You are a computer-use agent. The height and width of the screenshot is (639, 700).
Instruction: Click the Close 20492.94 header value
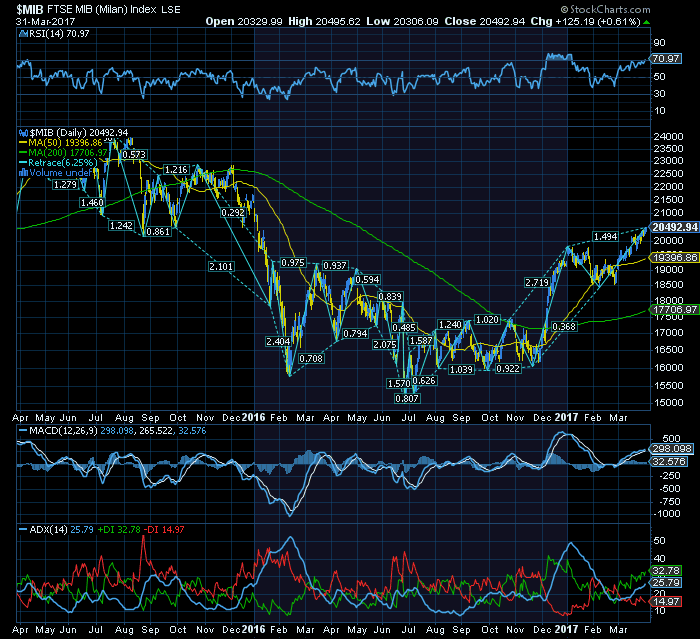tap(484, 21)
